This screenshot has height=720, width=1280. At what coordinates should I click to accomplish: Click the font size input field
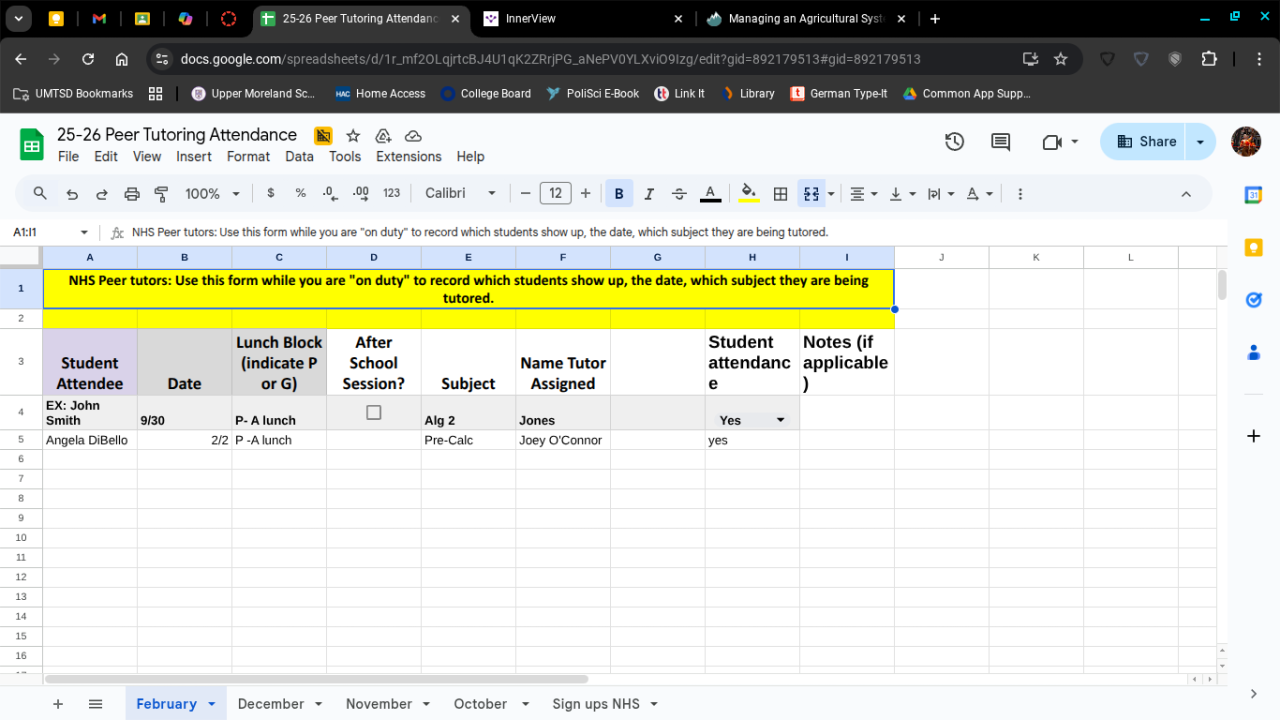click(555, 194)
